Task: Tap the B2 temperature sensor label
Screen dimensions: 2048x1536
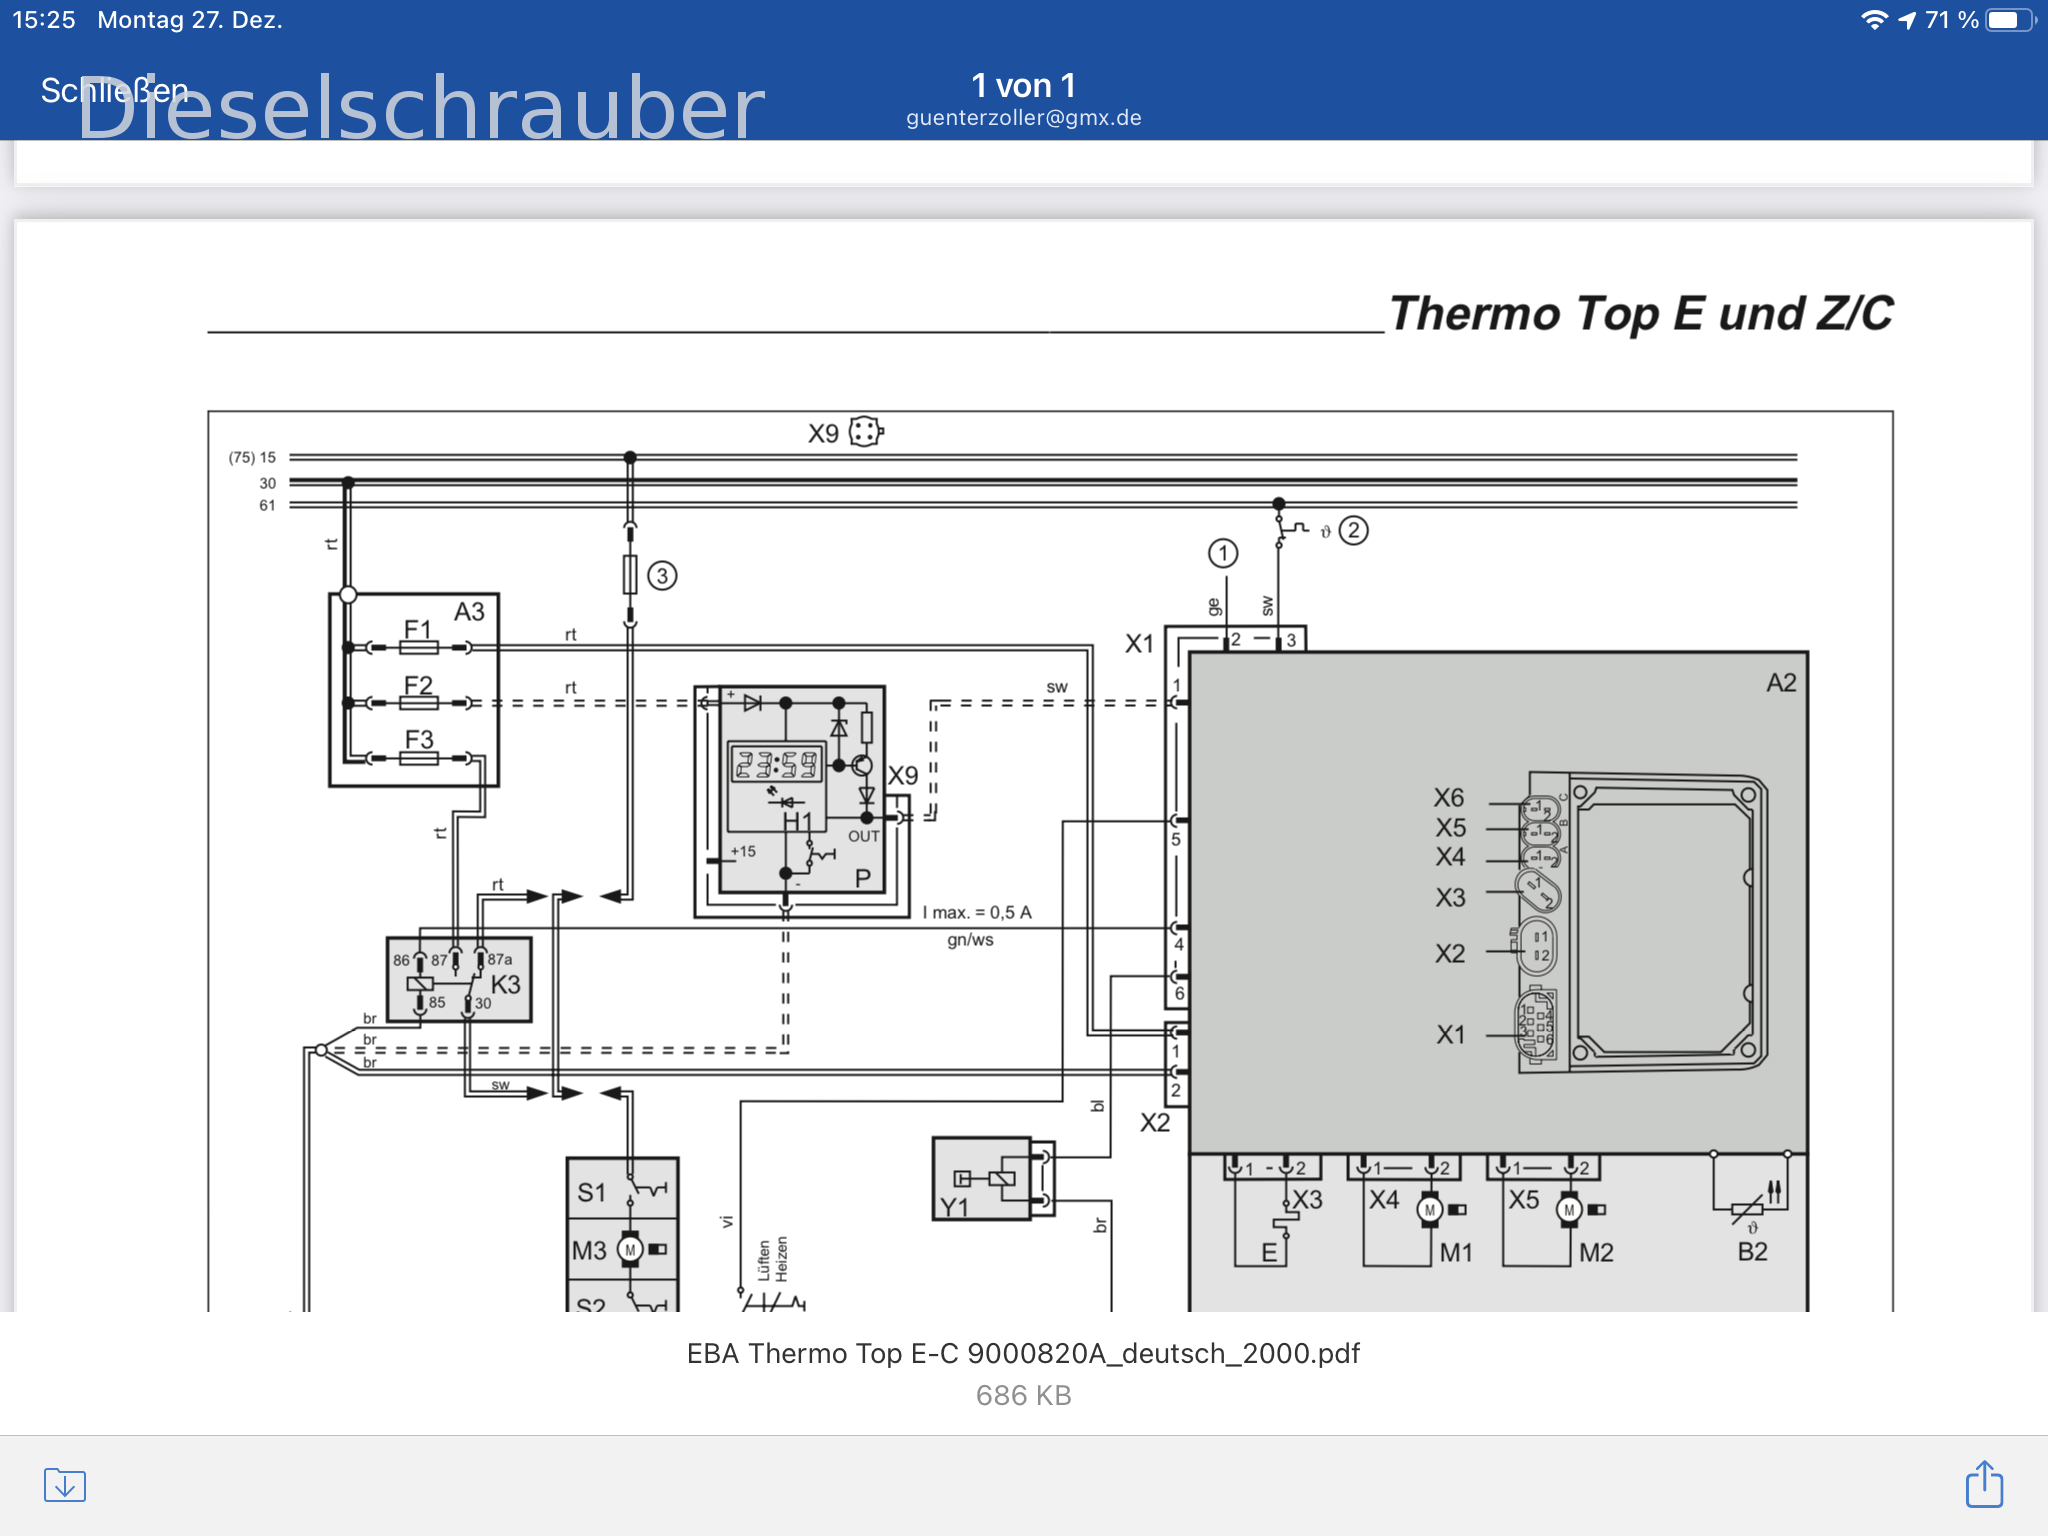Action: tap(1752, 1252)
